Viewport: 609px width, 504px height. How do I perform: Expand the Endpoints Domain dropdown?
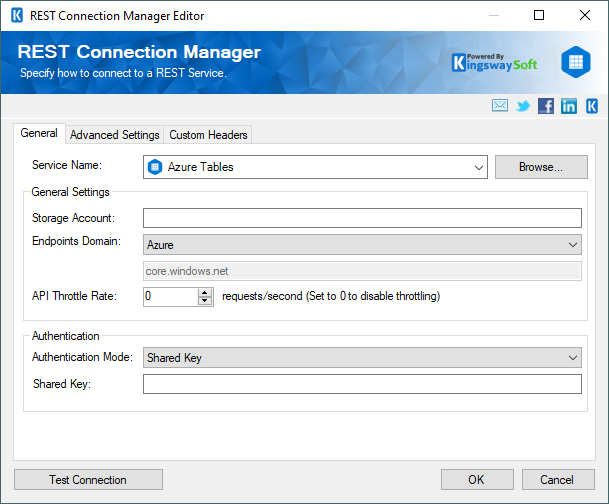[572, 245]
